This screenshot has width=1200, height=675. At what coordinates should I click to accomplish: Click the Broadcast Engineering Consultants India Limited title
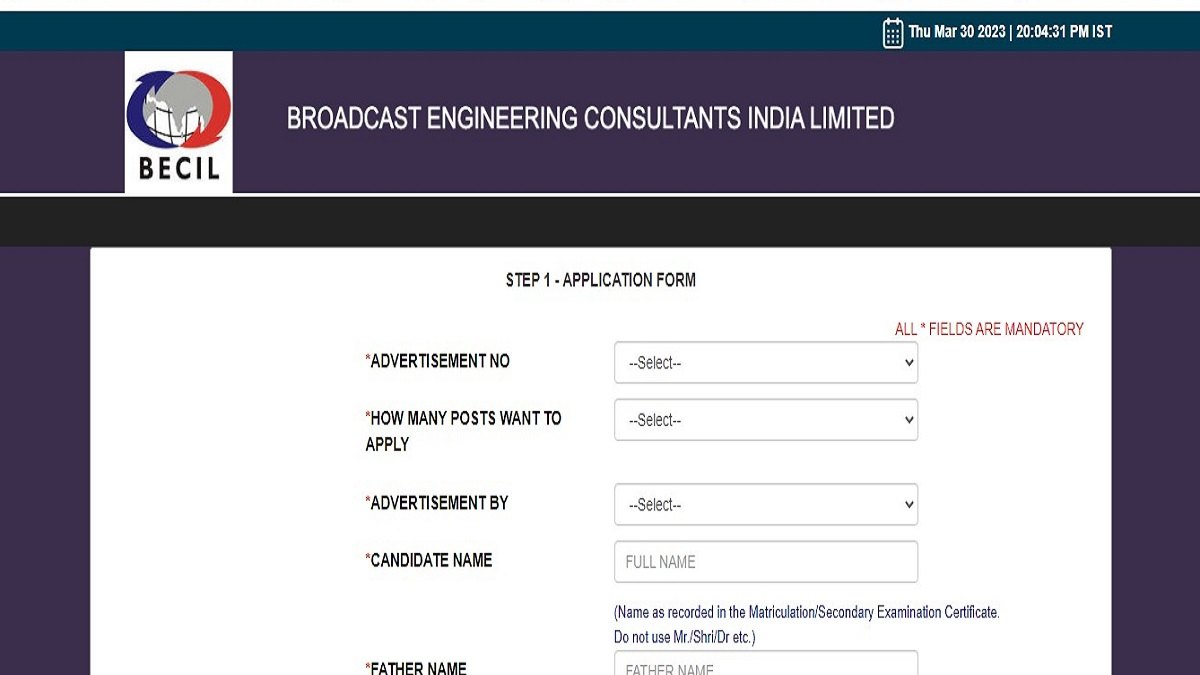pyautogui.click(x=590, y=118)
